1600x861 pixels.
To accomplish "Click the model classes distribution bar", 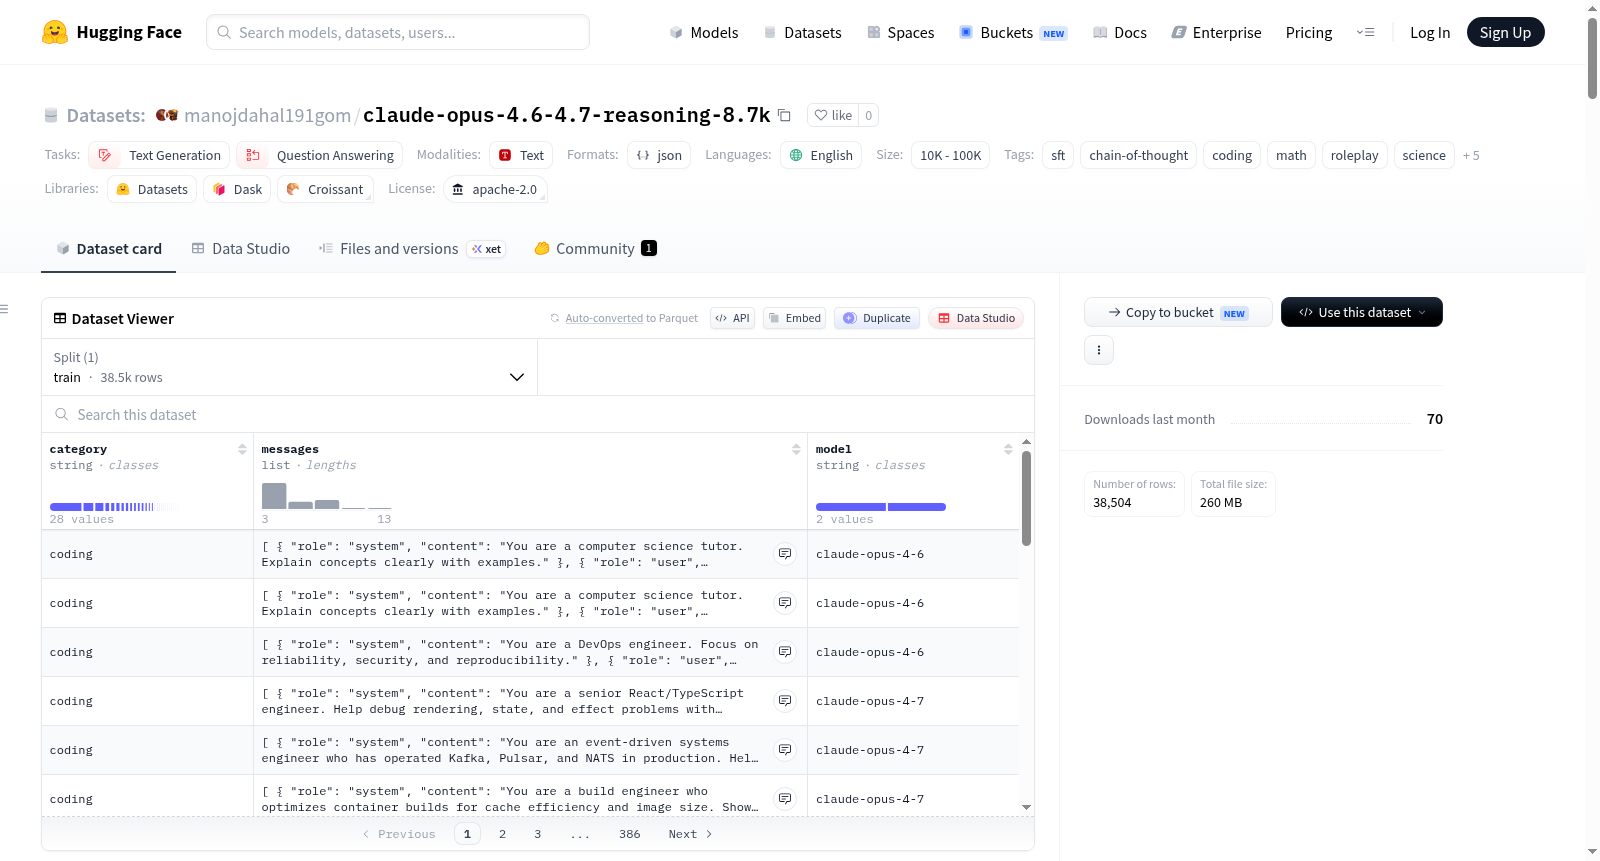I will (881, 507).
